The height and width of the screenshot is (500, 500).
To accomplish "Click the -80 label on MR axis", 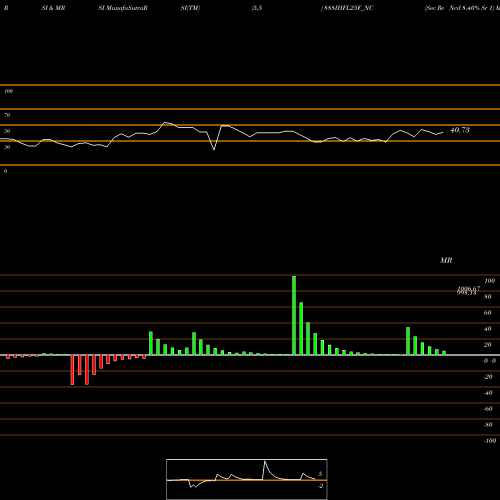I will tap(488, 425).
